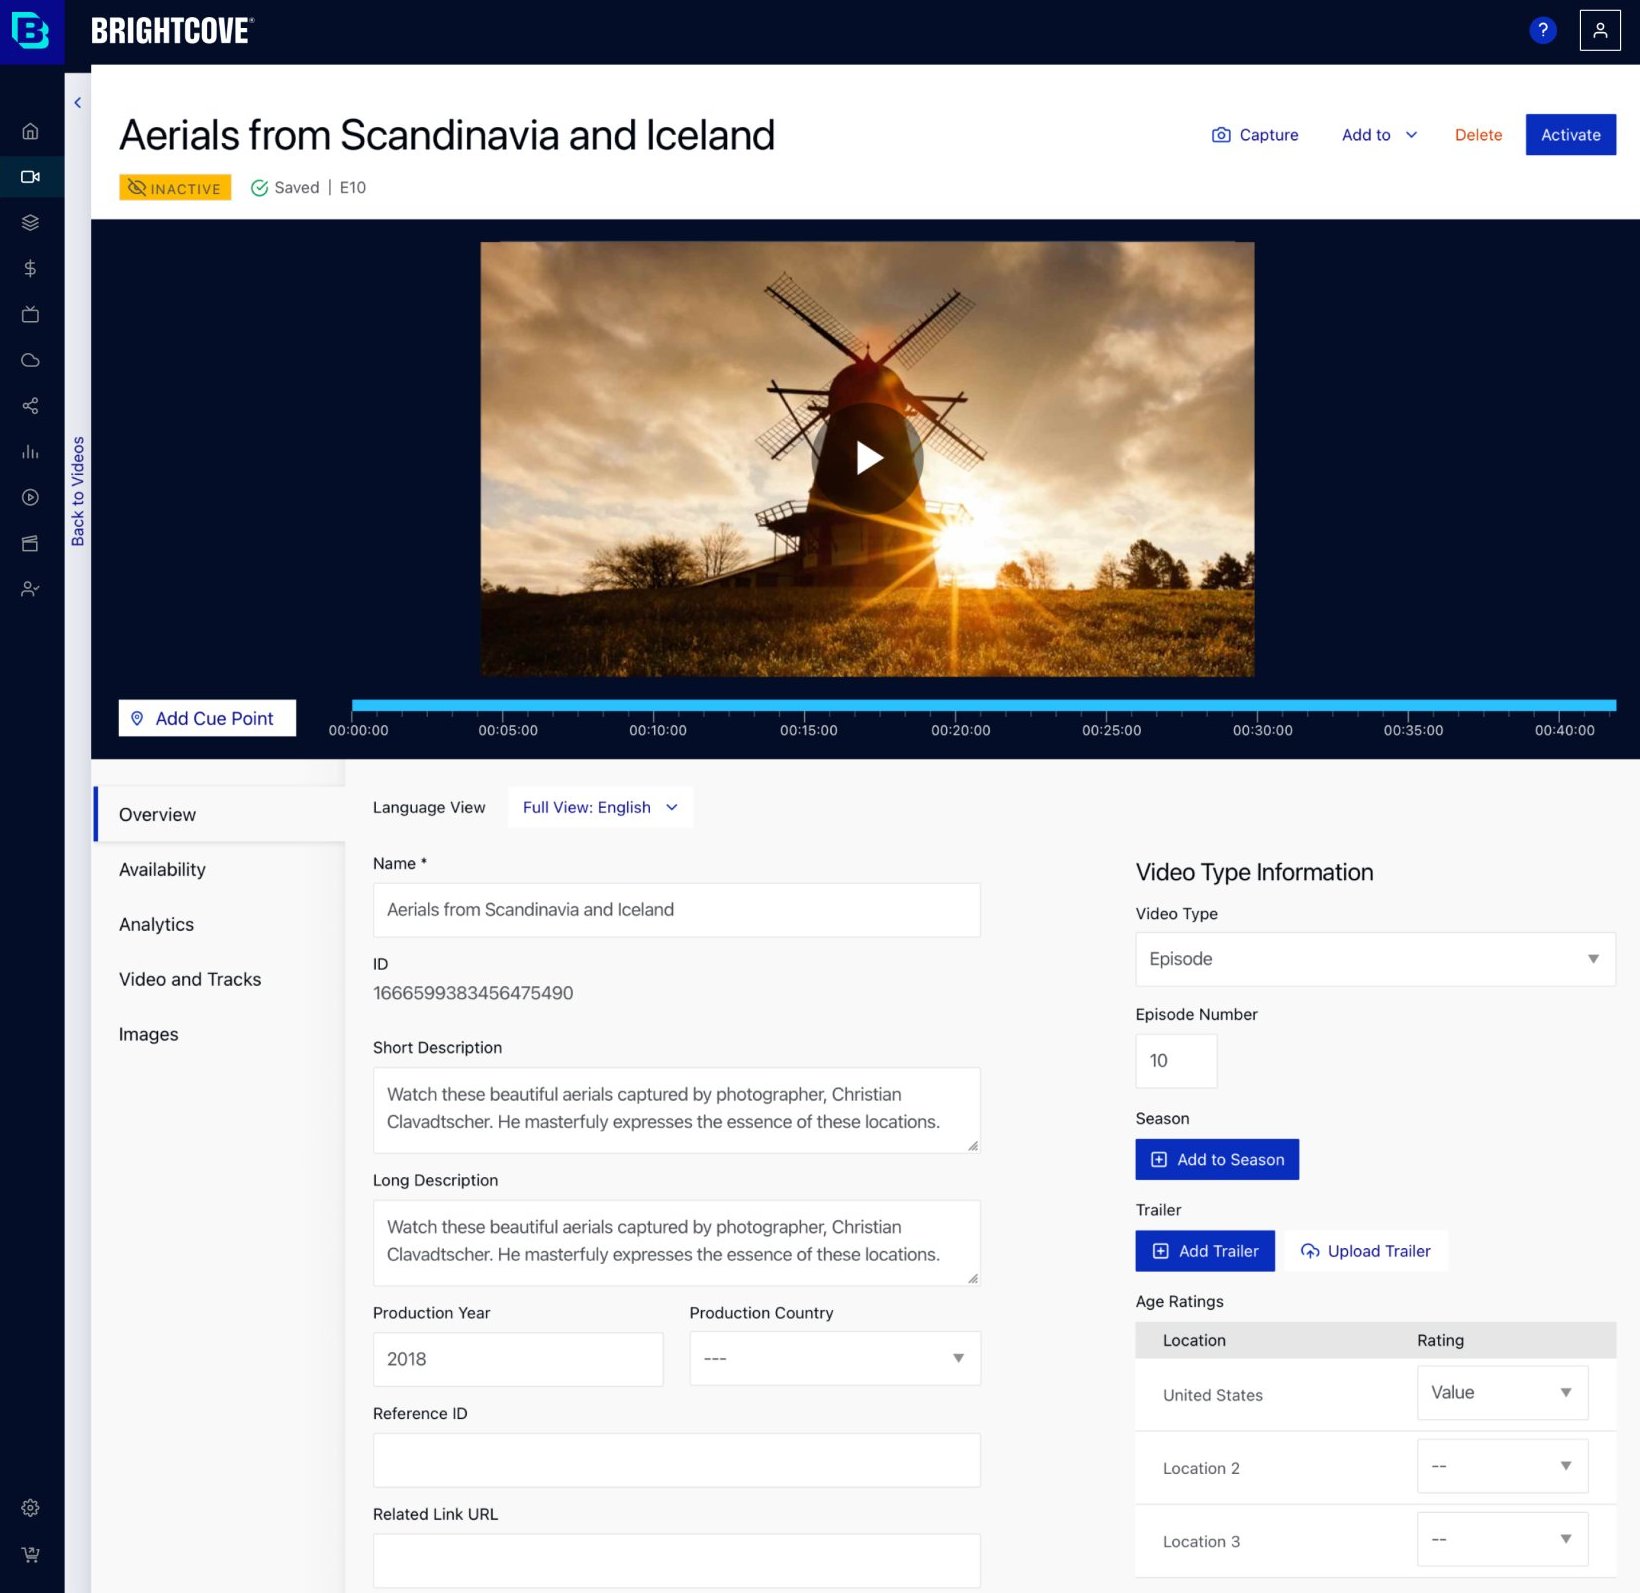Click Upload Trailer button
Screen dimensions: 1640x1593
(1366, 1251)
